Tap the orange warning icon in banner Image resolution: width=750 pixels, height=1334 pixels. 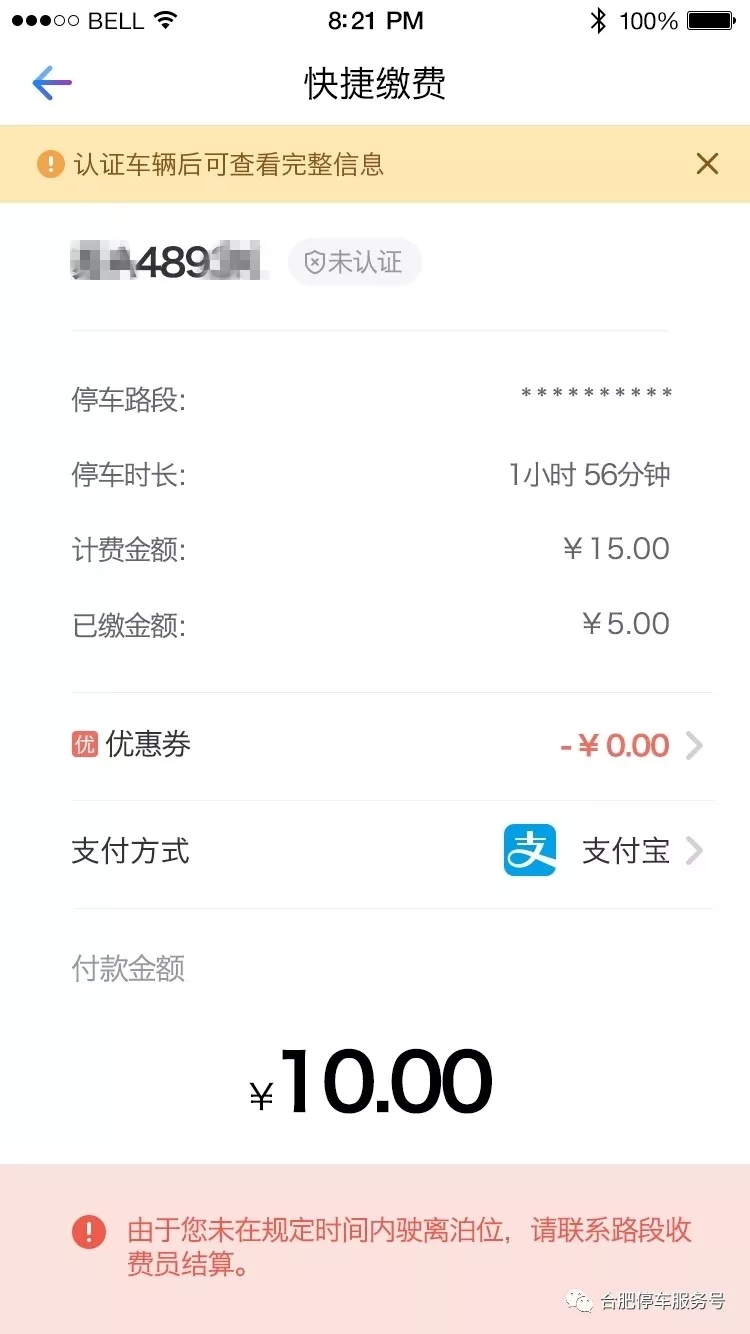[50, 164]
